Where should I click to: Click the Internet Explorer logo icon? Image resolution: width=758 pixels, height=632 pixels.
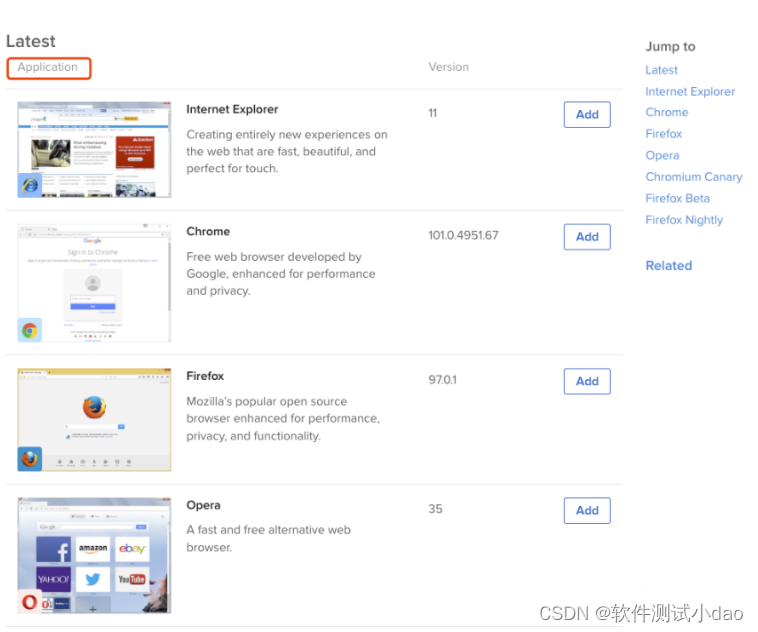coord(30,185)
